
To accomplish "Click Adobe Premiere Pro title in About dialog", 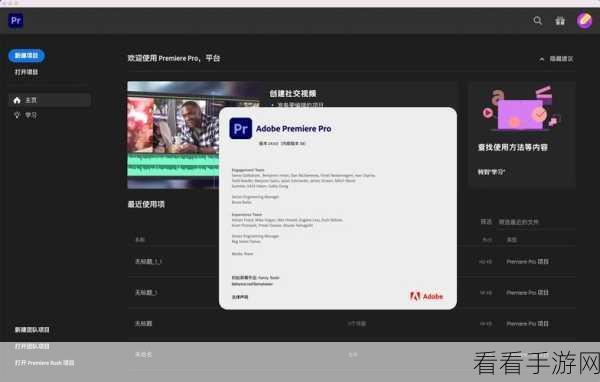I will click(293, 129).
